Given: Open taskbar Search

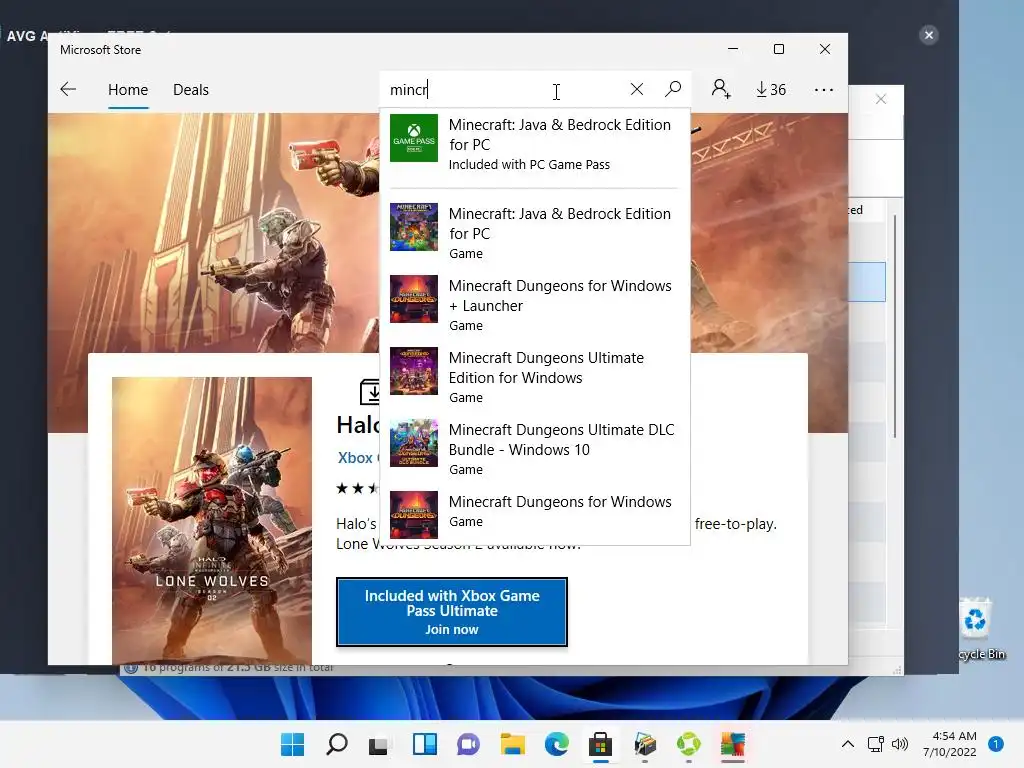Looking at the screenshot, I should (x=337, y=744).
